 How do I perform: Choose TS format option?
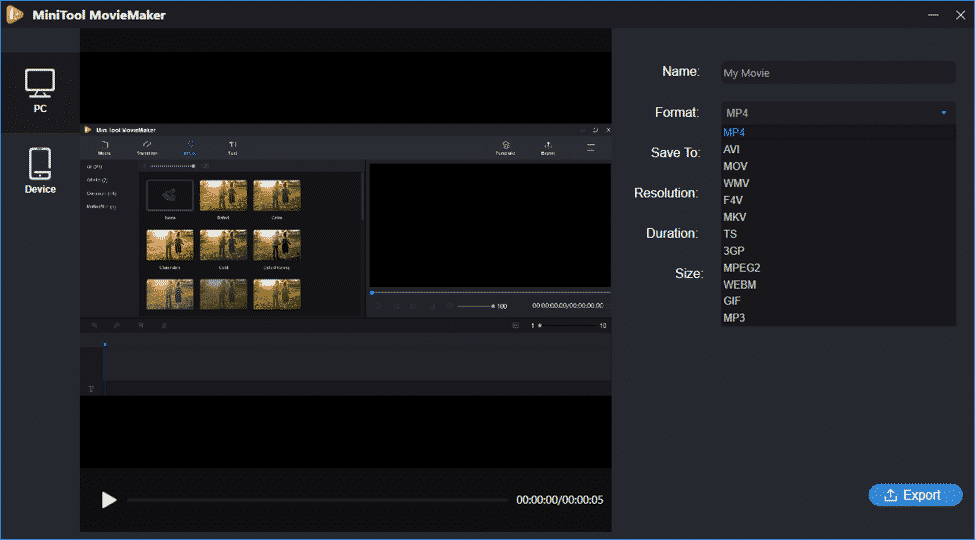838,234
